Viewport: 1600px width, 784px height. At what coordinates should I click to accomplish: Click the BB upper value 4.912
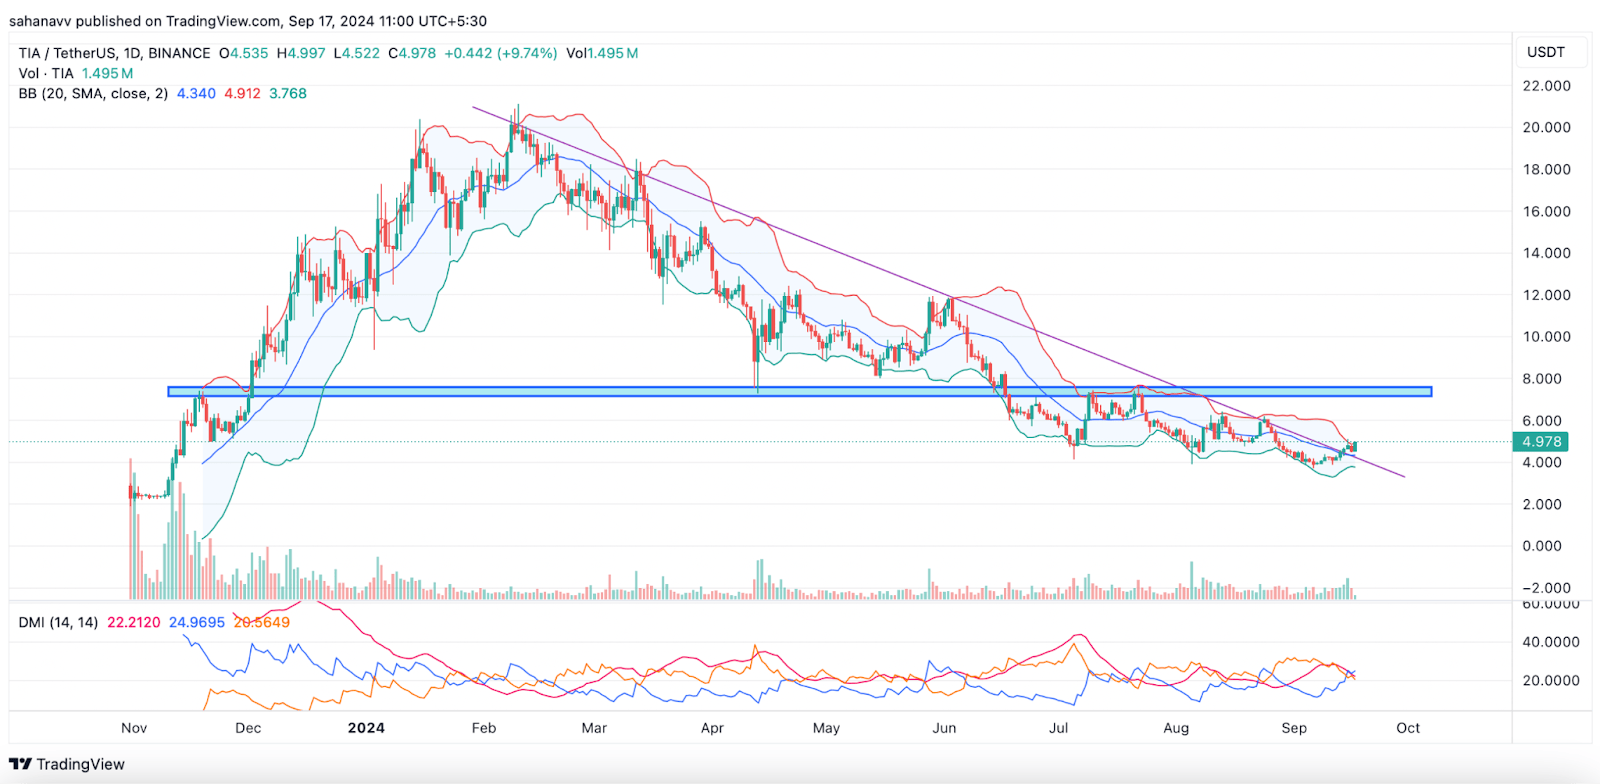coord(242,93)
